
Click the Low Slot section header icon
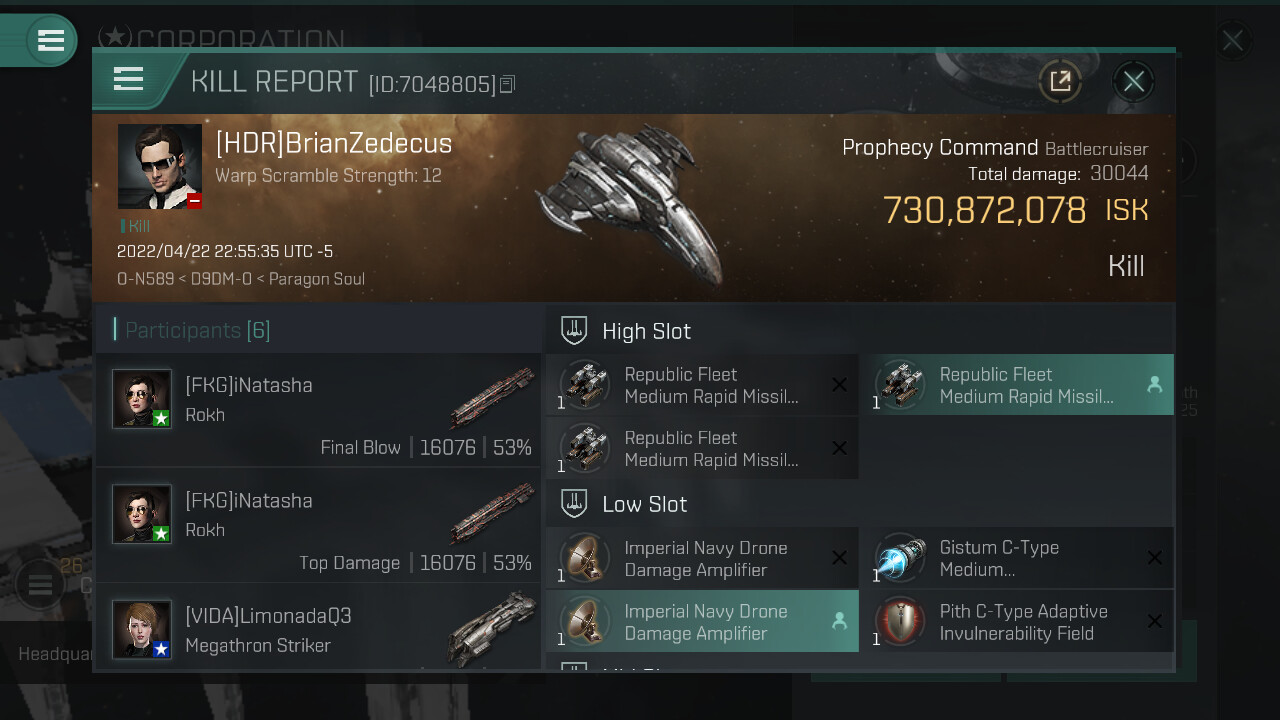574,504
